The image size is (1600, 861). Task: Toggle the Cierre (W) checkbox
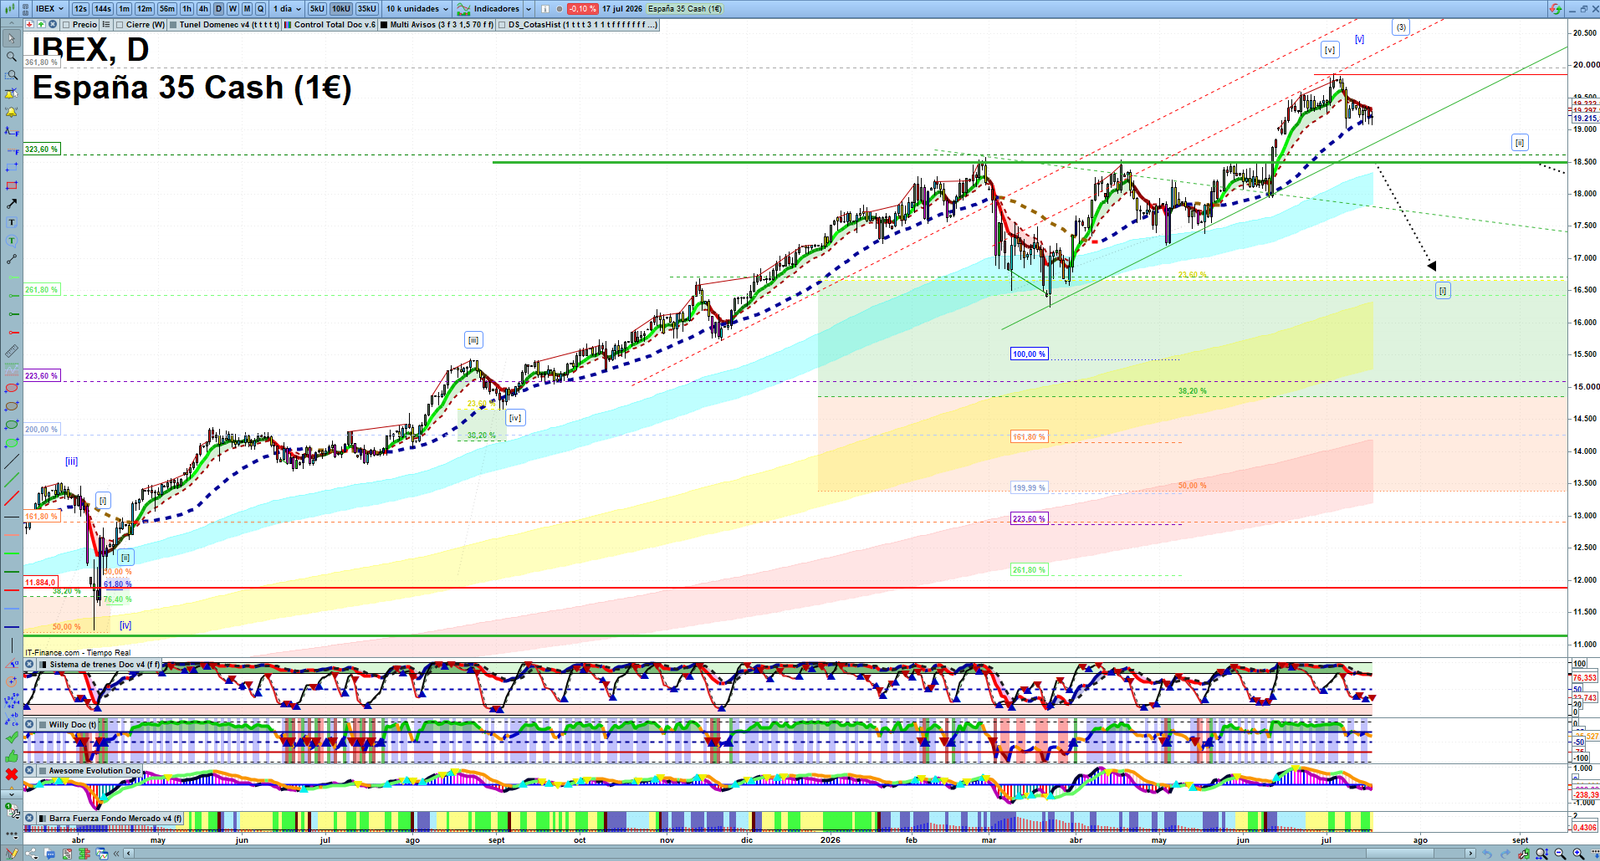[119, 24]
